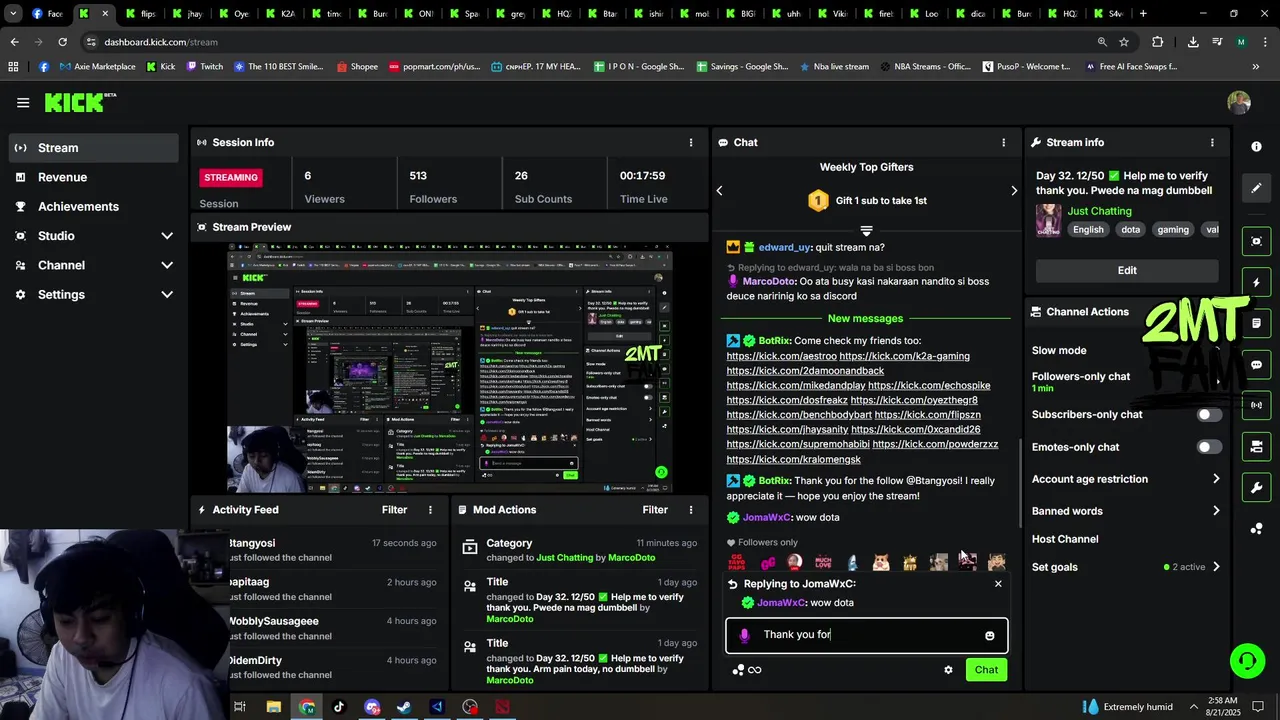Open Mod Actions three-dot menu
This screenshot has width=1280, height=720.
tap(690, 510)
